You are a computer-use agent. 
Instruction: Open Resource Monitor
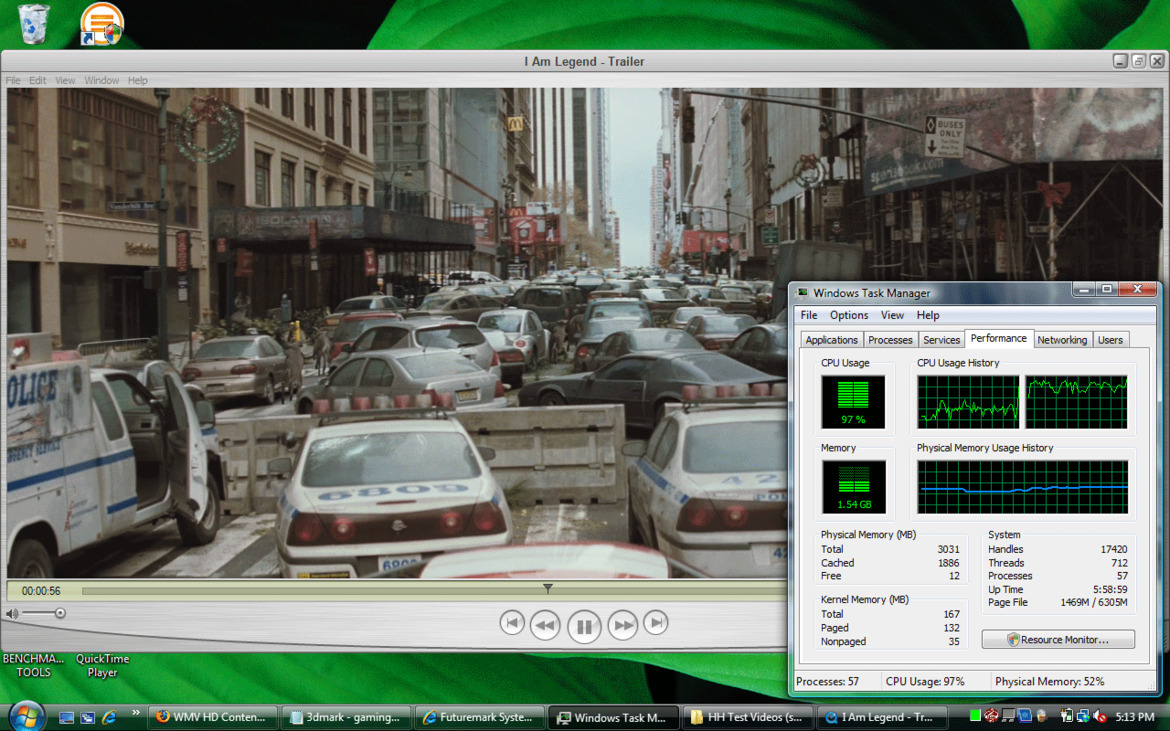pos(1058,640)
